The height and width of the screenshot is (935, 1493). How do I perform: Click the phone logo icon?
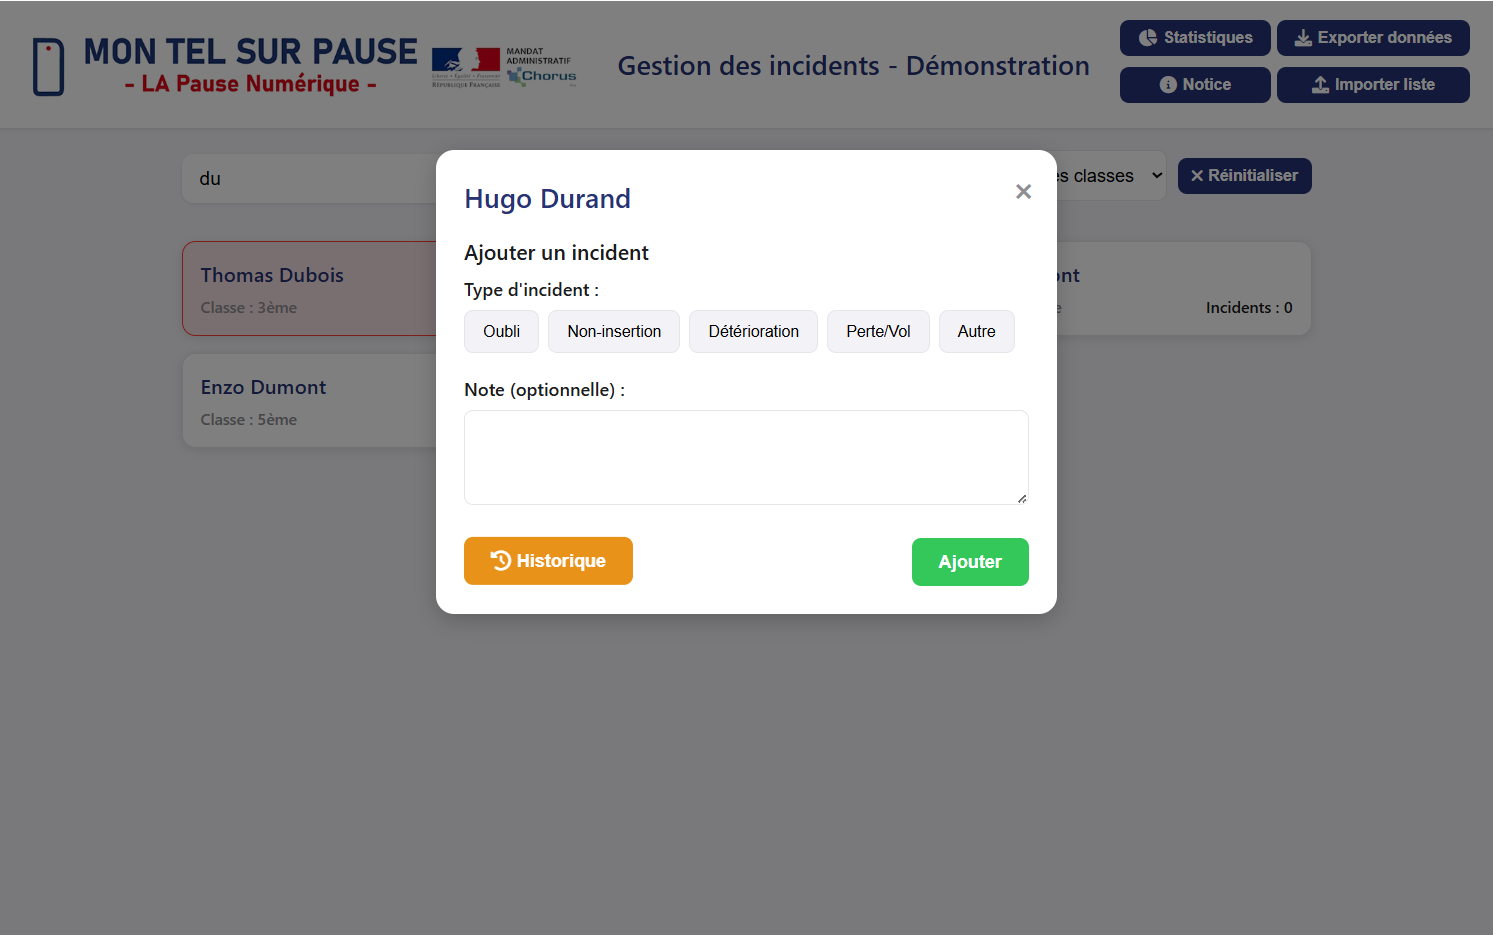pyautogui.click(x=48, y=67)
